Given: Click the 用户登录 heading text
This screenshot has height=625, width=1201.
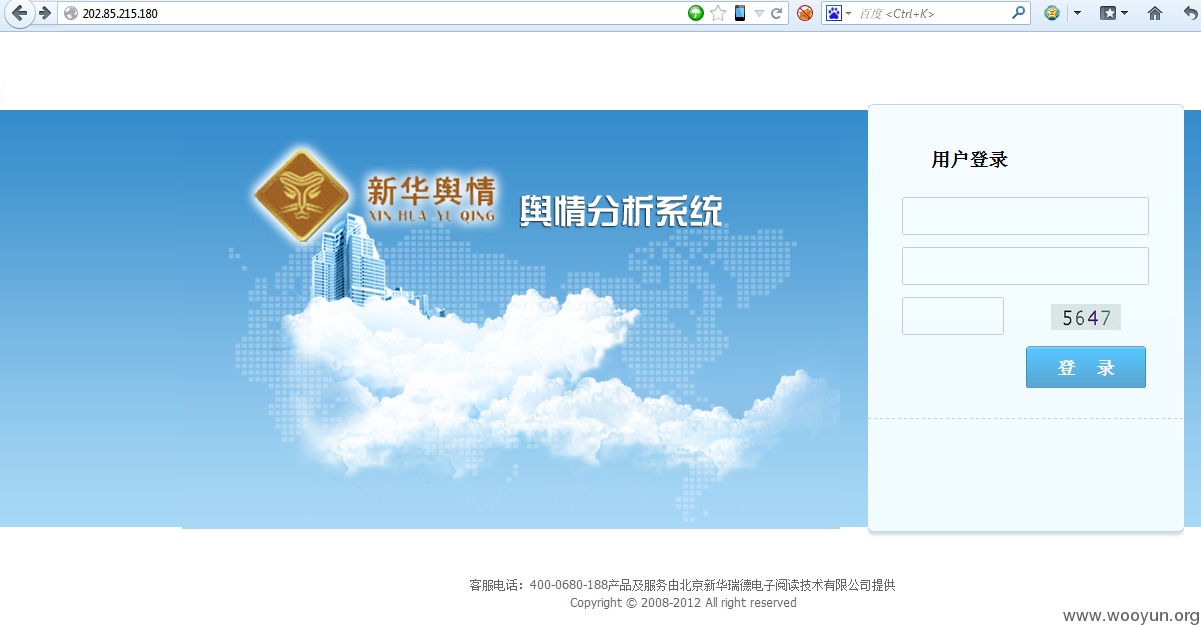Looking at the screenshot, I should click(969, 159).
